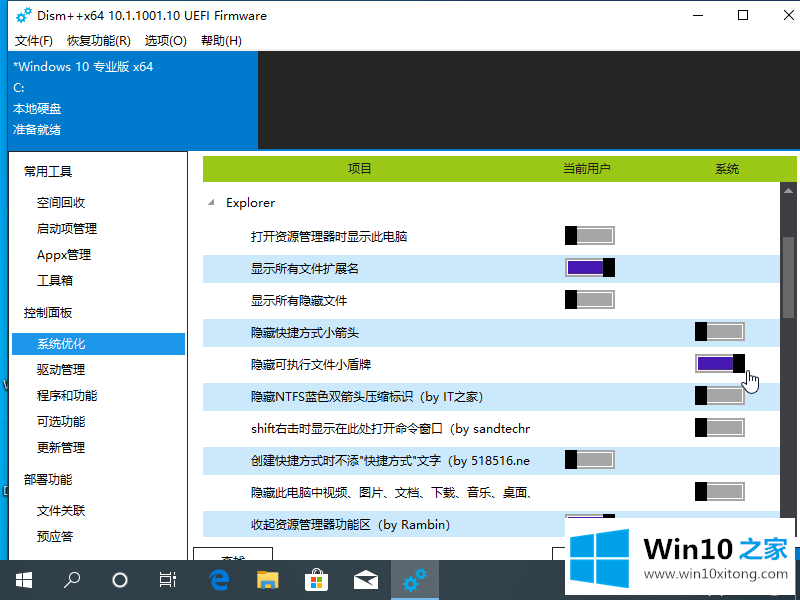Click 系统 column header
800x600 pixels.
(x=727, y=169)
